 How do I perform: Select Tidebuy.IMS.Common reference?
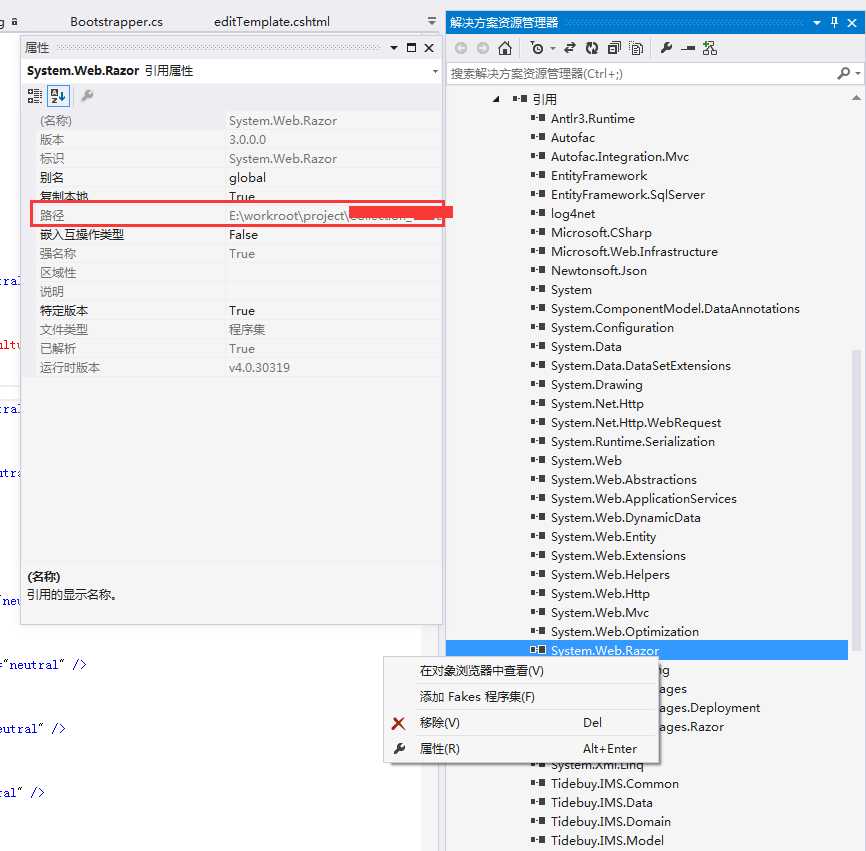pos(615,784)
